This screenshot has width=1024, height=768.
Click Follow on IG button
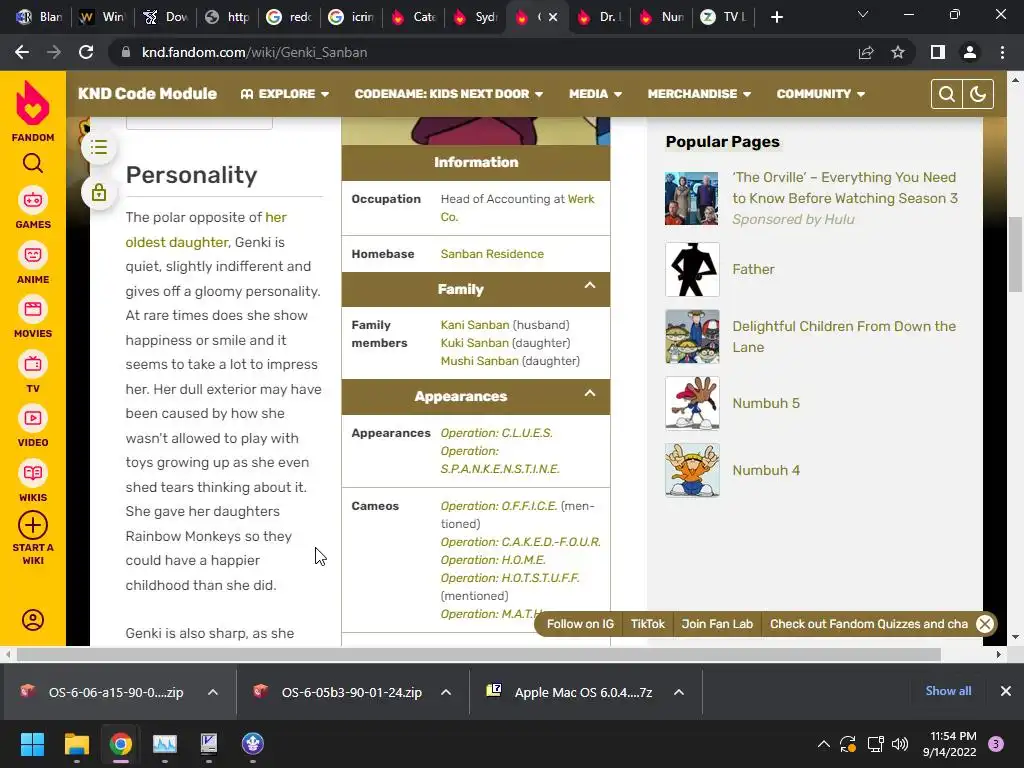pyautogui.click(x=580, y=624)
